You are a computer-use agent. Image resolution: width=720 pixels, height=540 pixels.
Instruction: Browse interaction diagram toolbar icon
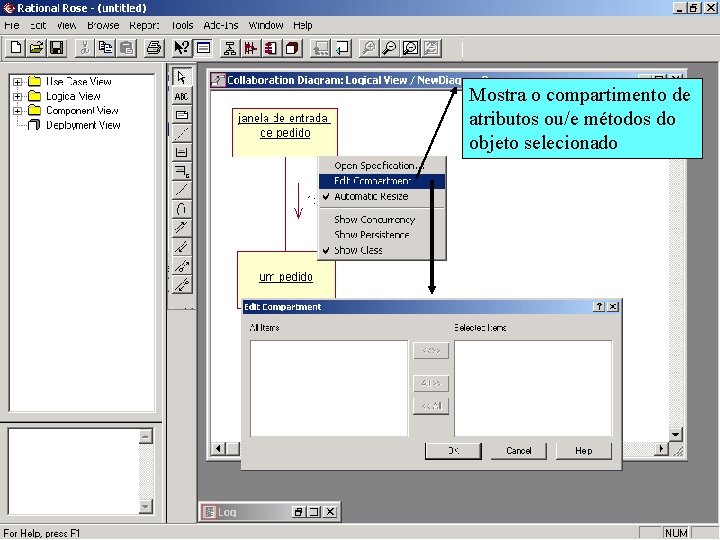coord(250,48)
